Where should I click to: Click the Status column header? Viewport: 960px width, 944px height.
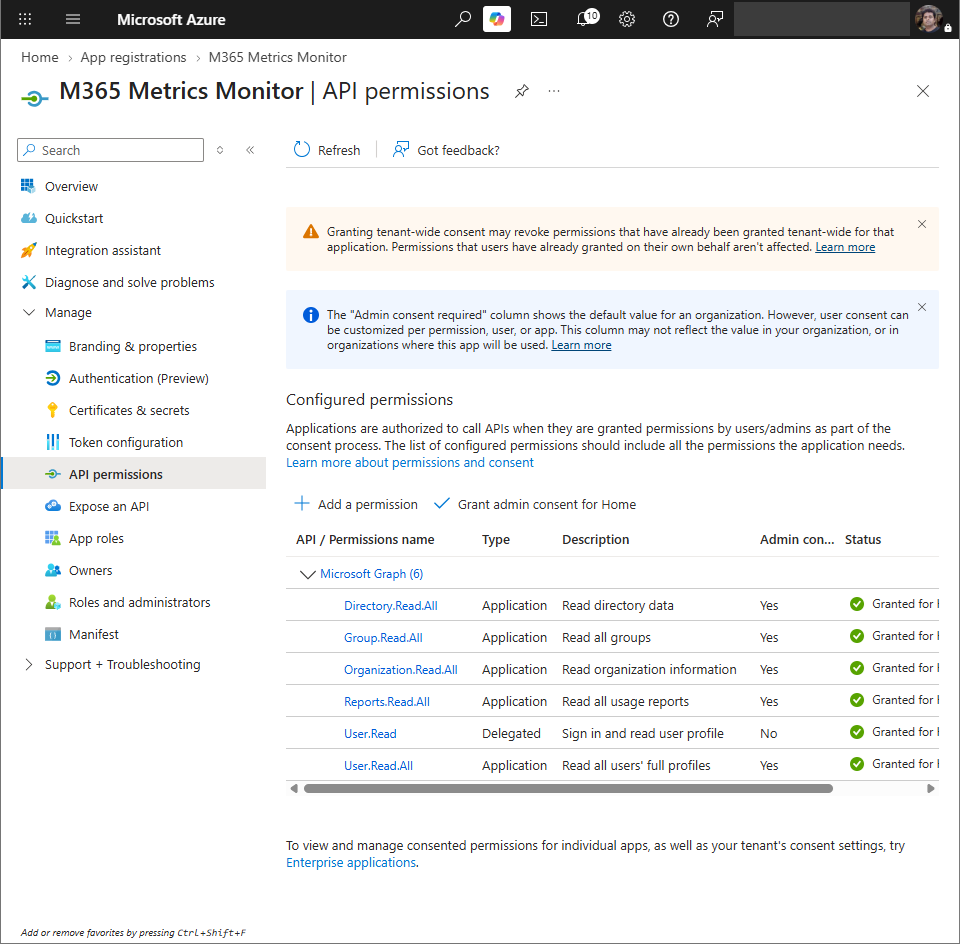click(x=863, y=539)
